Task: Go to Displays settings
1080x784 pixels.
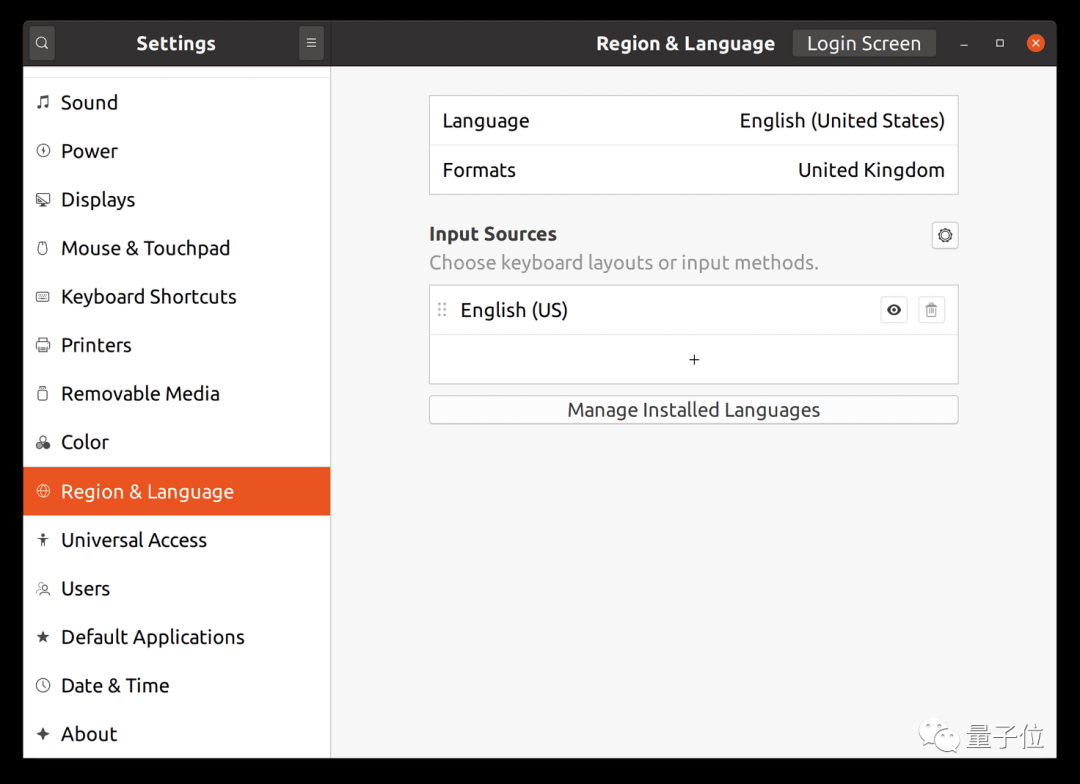Action: coord(98,200)
